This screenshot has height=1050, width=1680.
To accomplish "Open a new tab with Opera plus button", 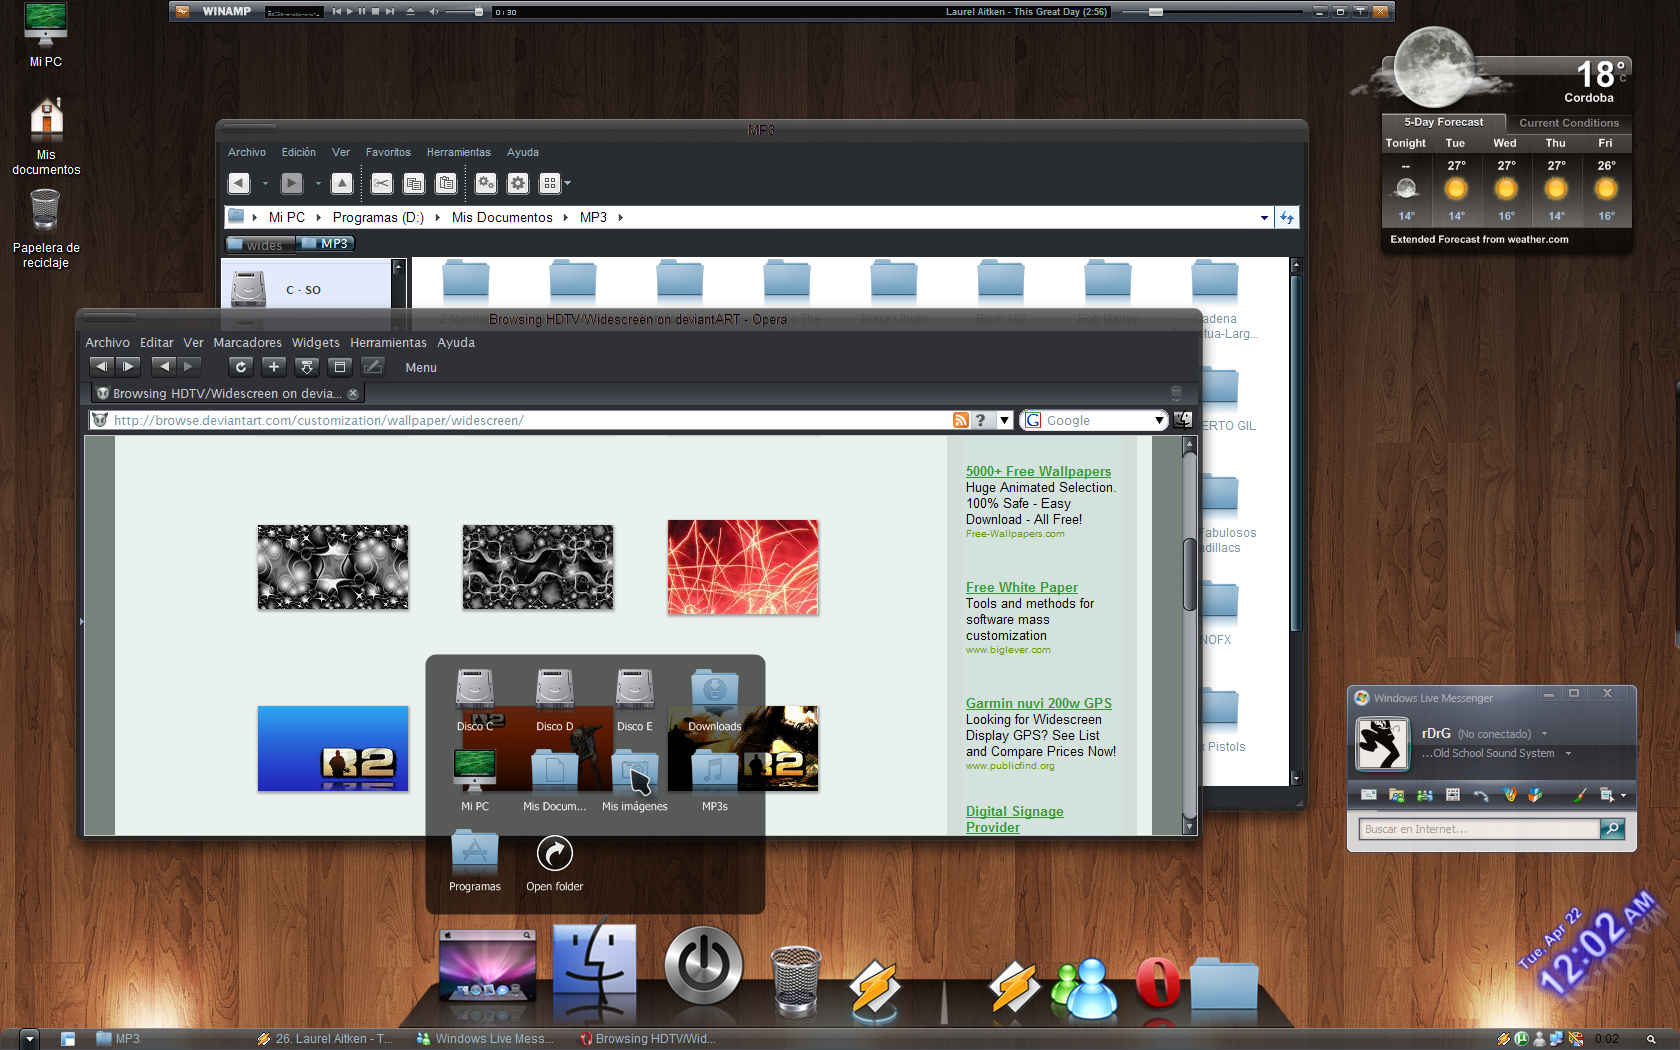I will (x=274, y=367).
